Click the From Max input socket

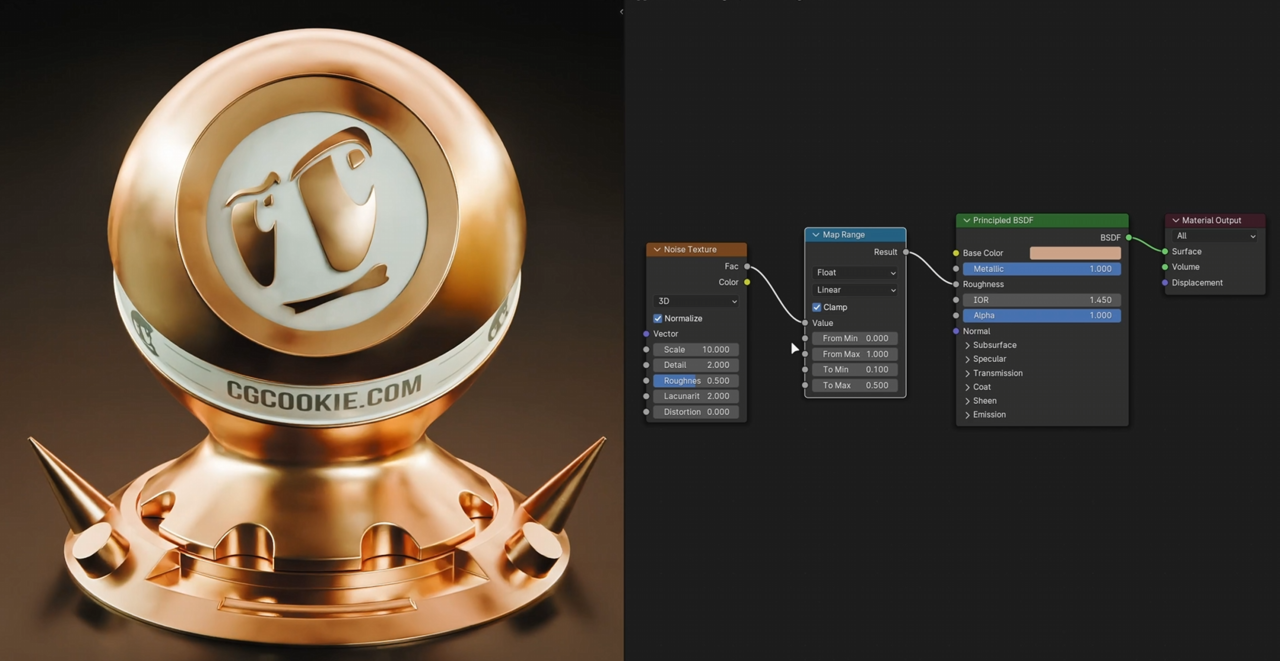pos(805,354)
